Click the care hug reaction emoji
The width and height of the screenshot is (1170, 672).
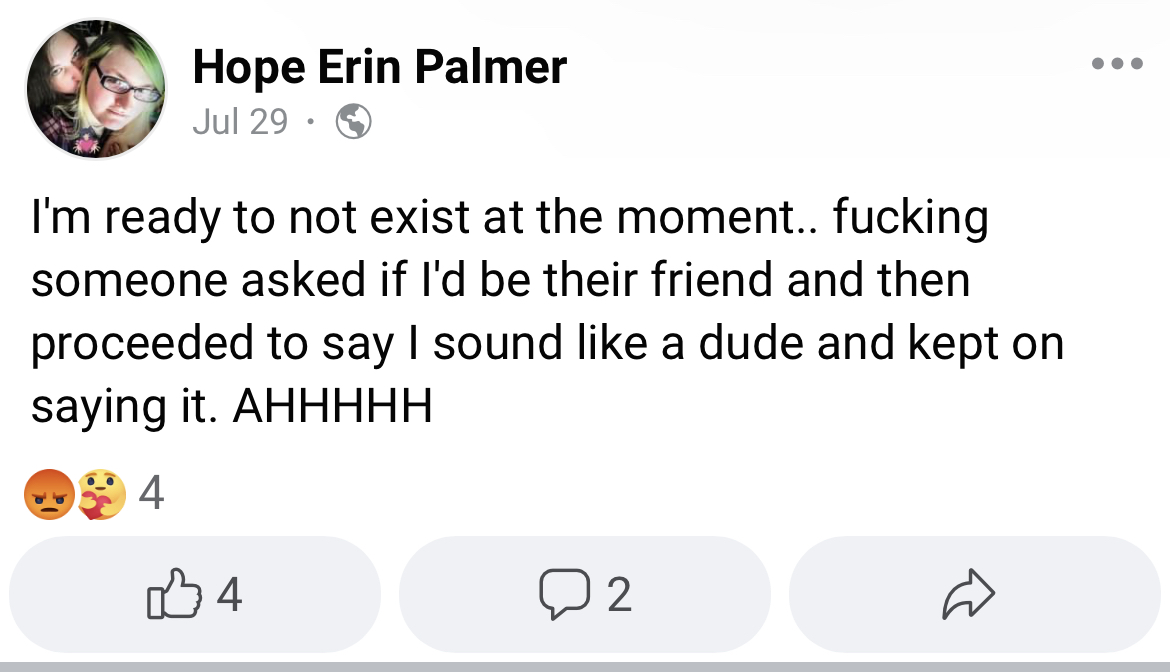102,494
